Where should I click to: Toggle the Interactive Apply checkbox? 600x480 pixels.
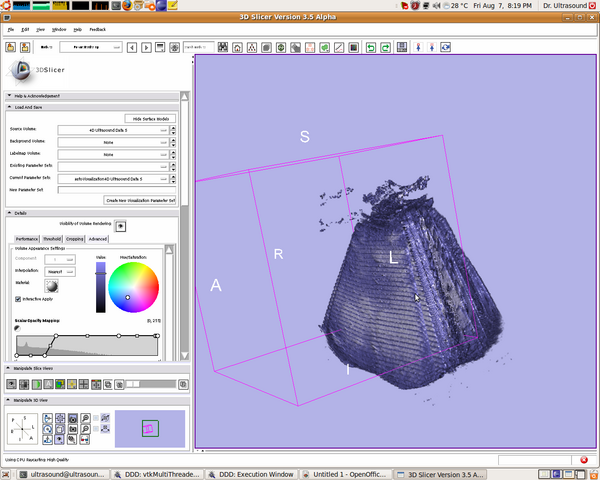18,299
